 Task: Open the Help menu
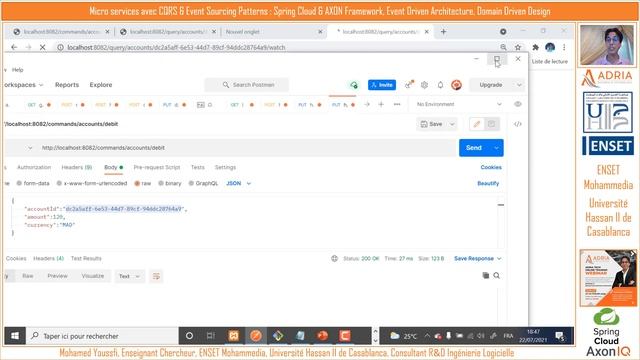17,70
